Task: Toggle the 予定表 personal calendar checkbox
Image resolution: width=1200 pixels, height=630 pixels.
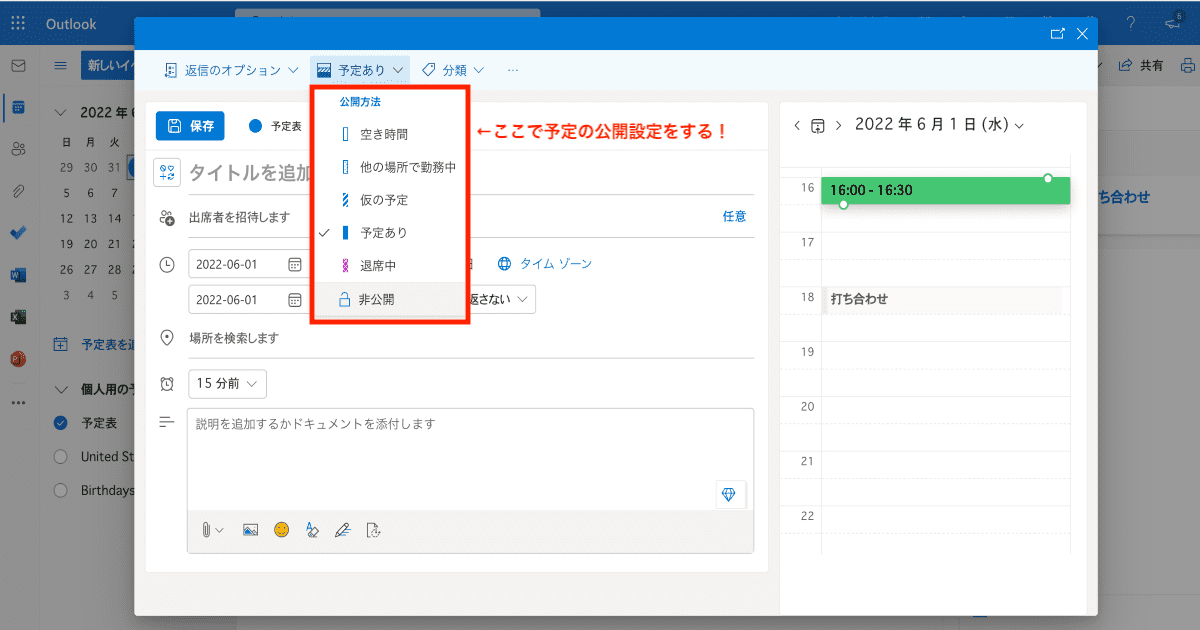Action: [x=60, y=422]
